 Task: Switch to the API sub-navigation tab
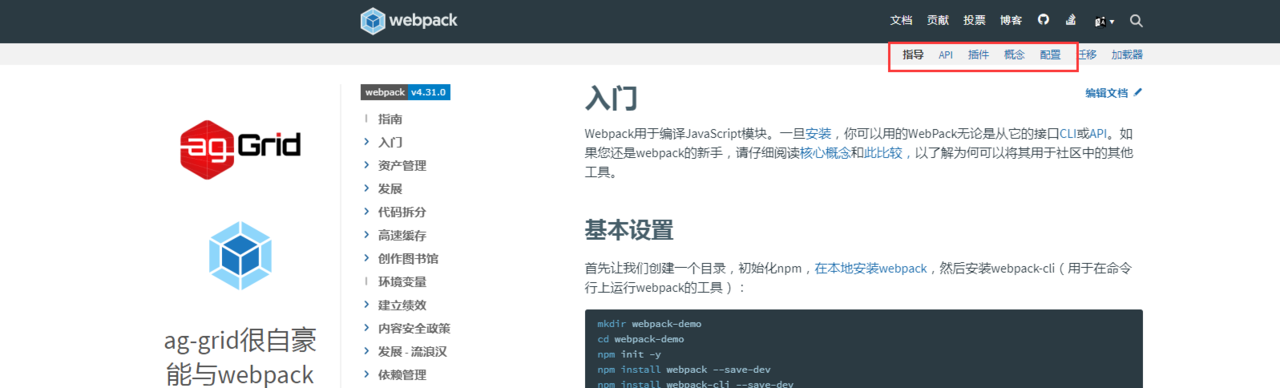point(945,55)
